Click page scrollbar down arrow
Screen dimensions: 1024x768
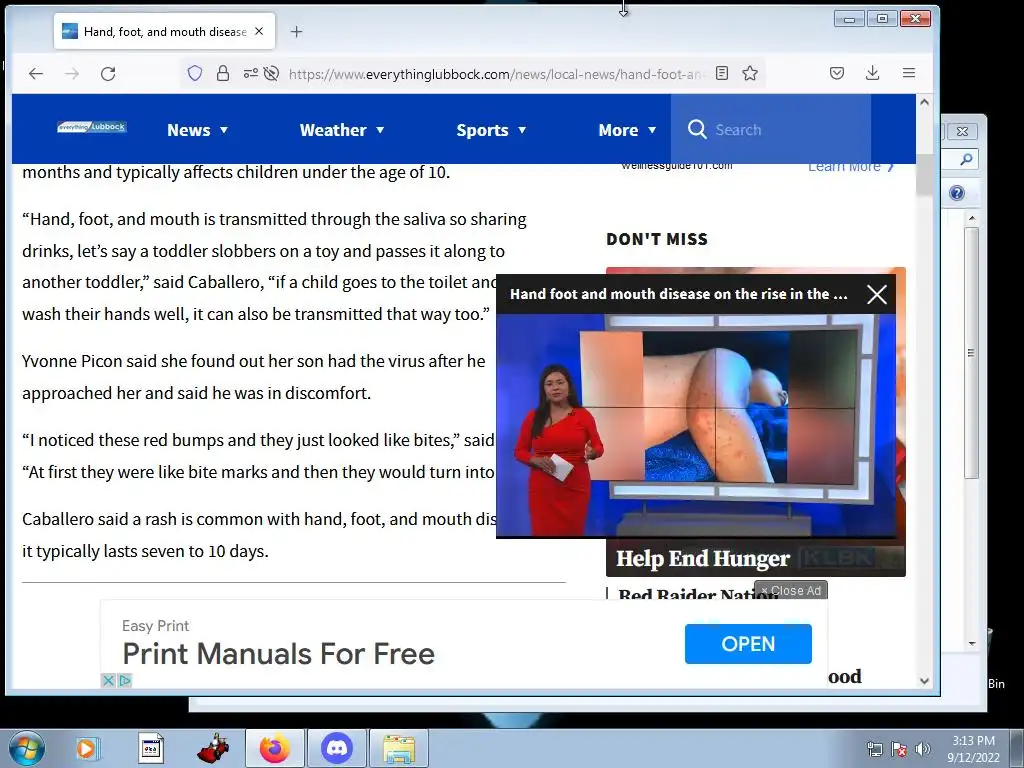[923, 680]
